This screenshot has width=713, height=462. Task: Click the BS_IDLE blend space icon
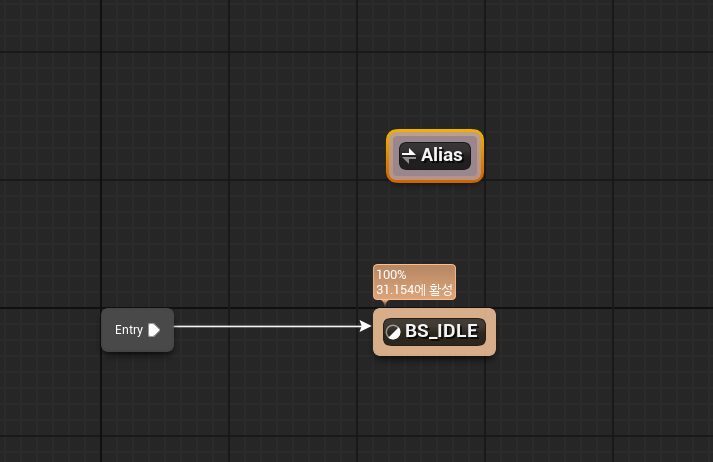click(x=393, y=332)
